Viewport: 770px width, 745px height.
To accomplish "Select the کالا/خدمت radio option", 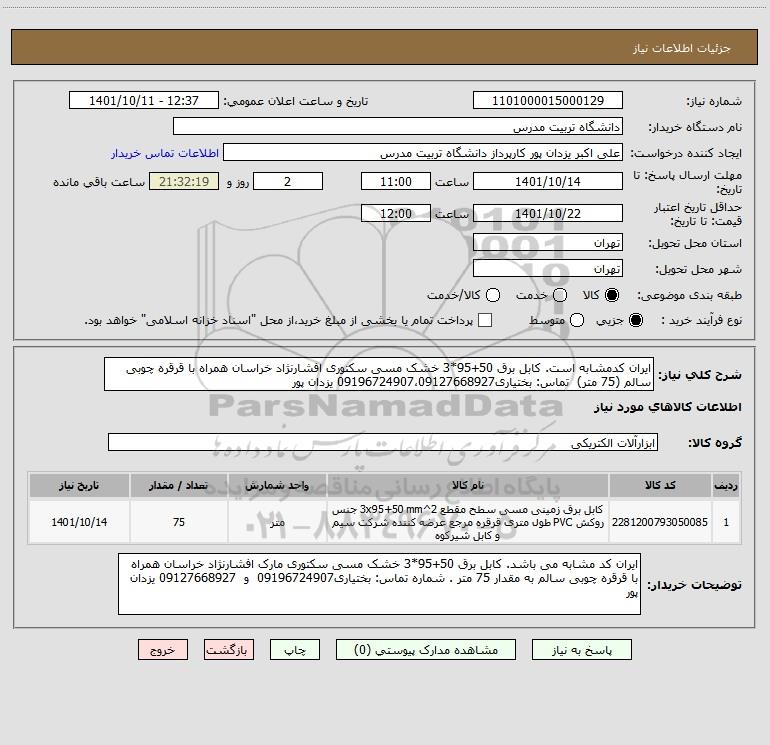I will 493,295.
